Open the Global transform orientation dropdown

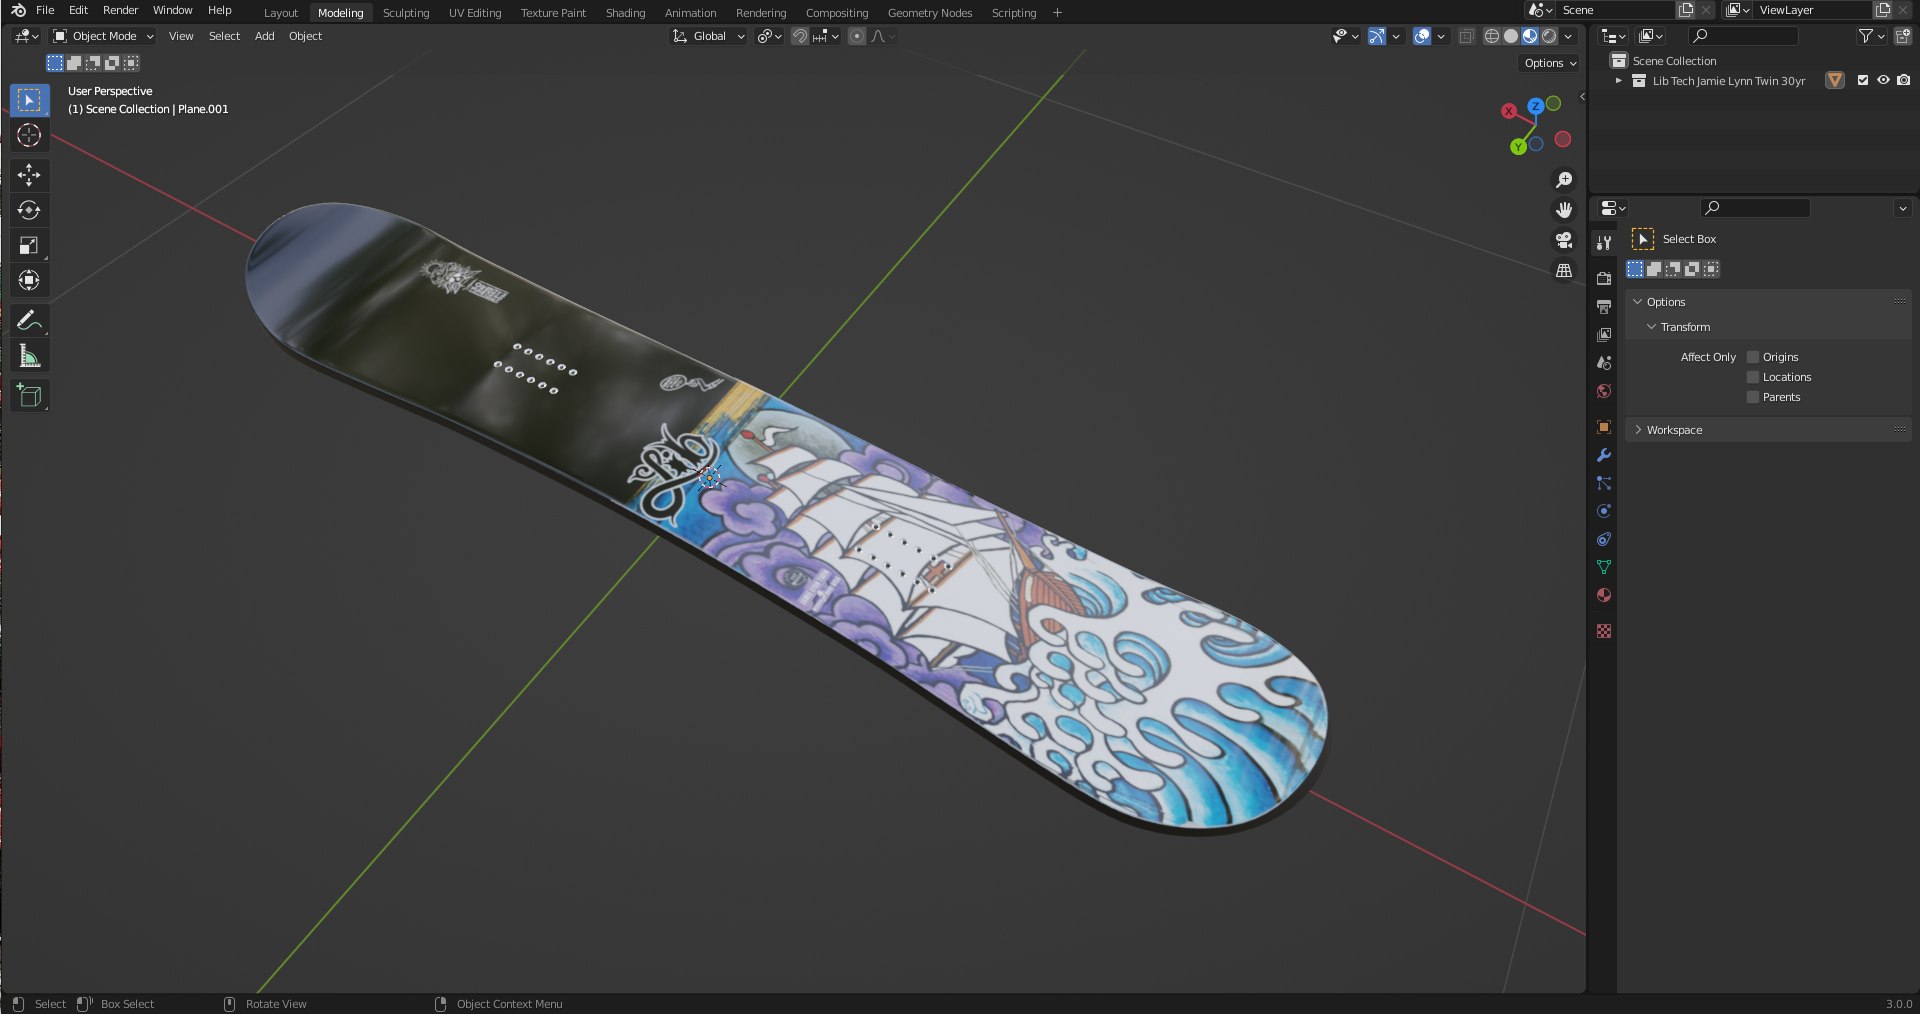(708, 36)
